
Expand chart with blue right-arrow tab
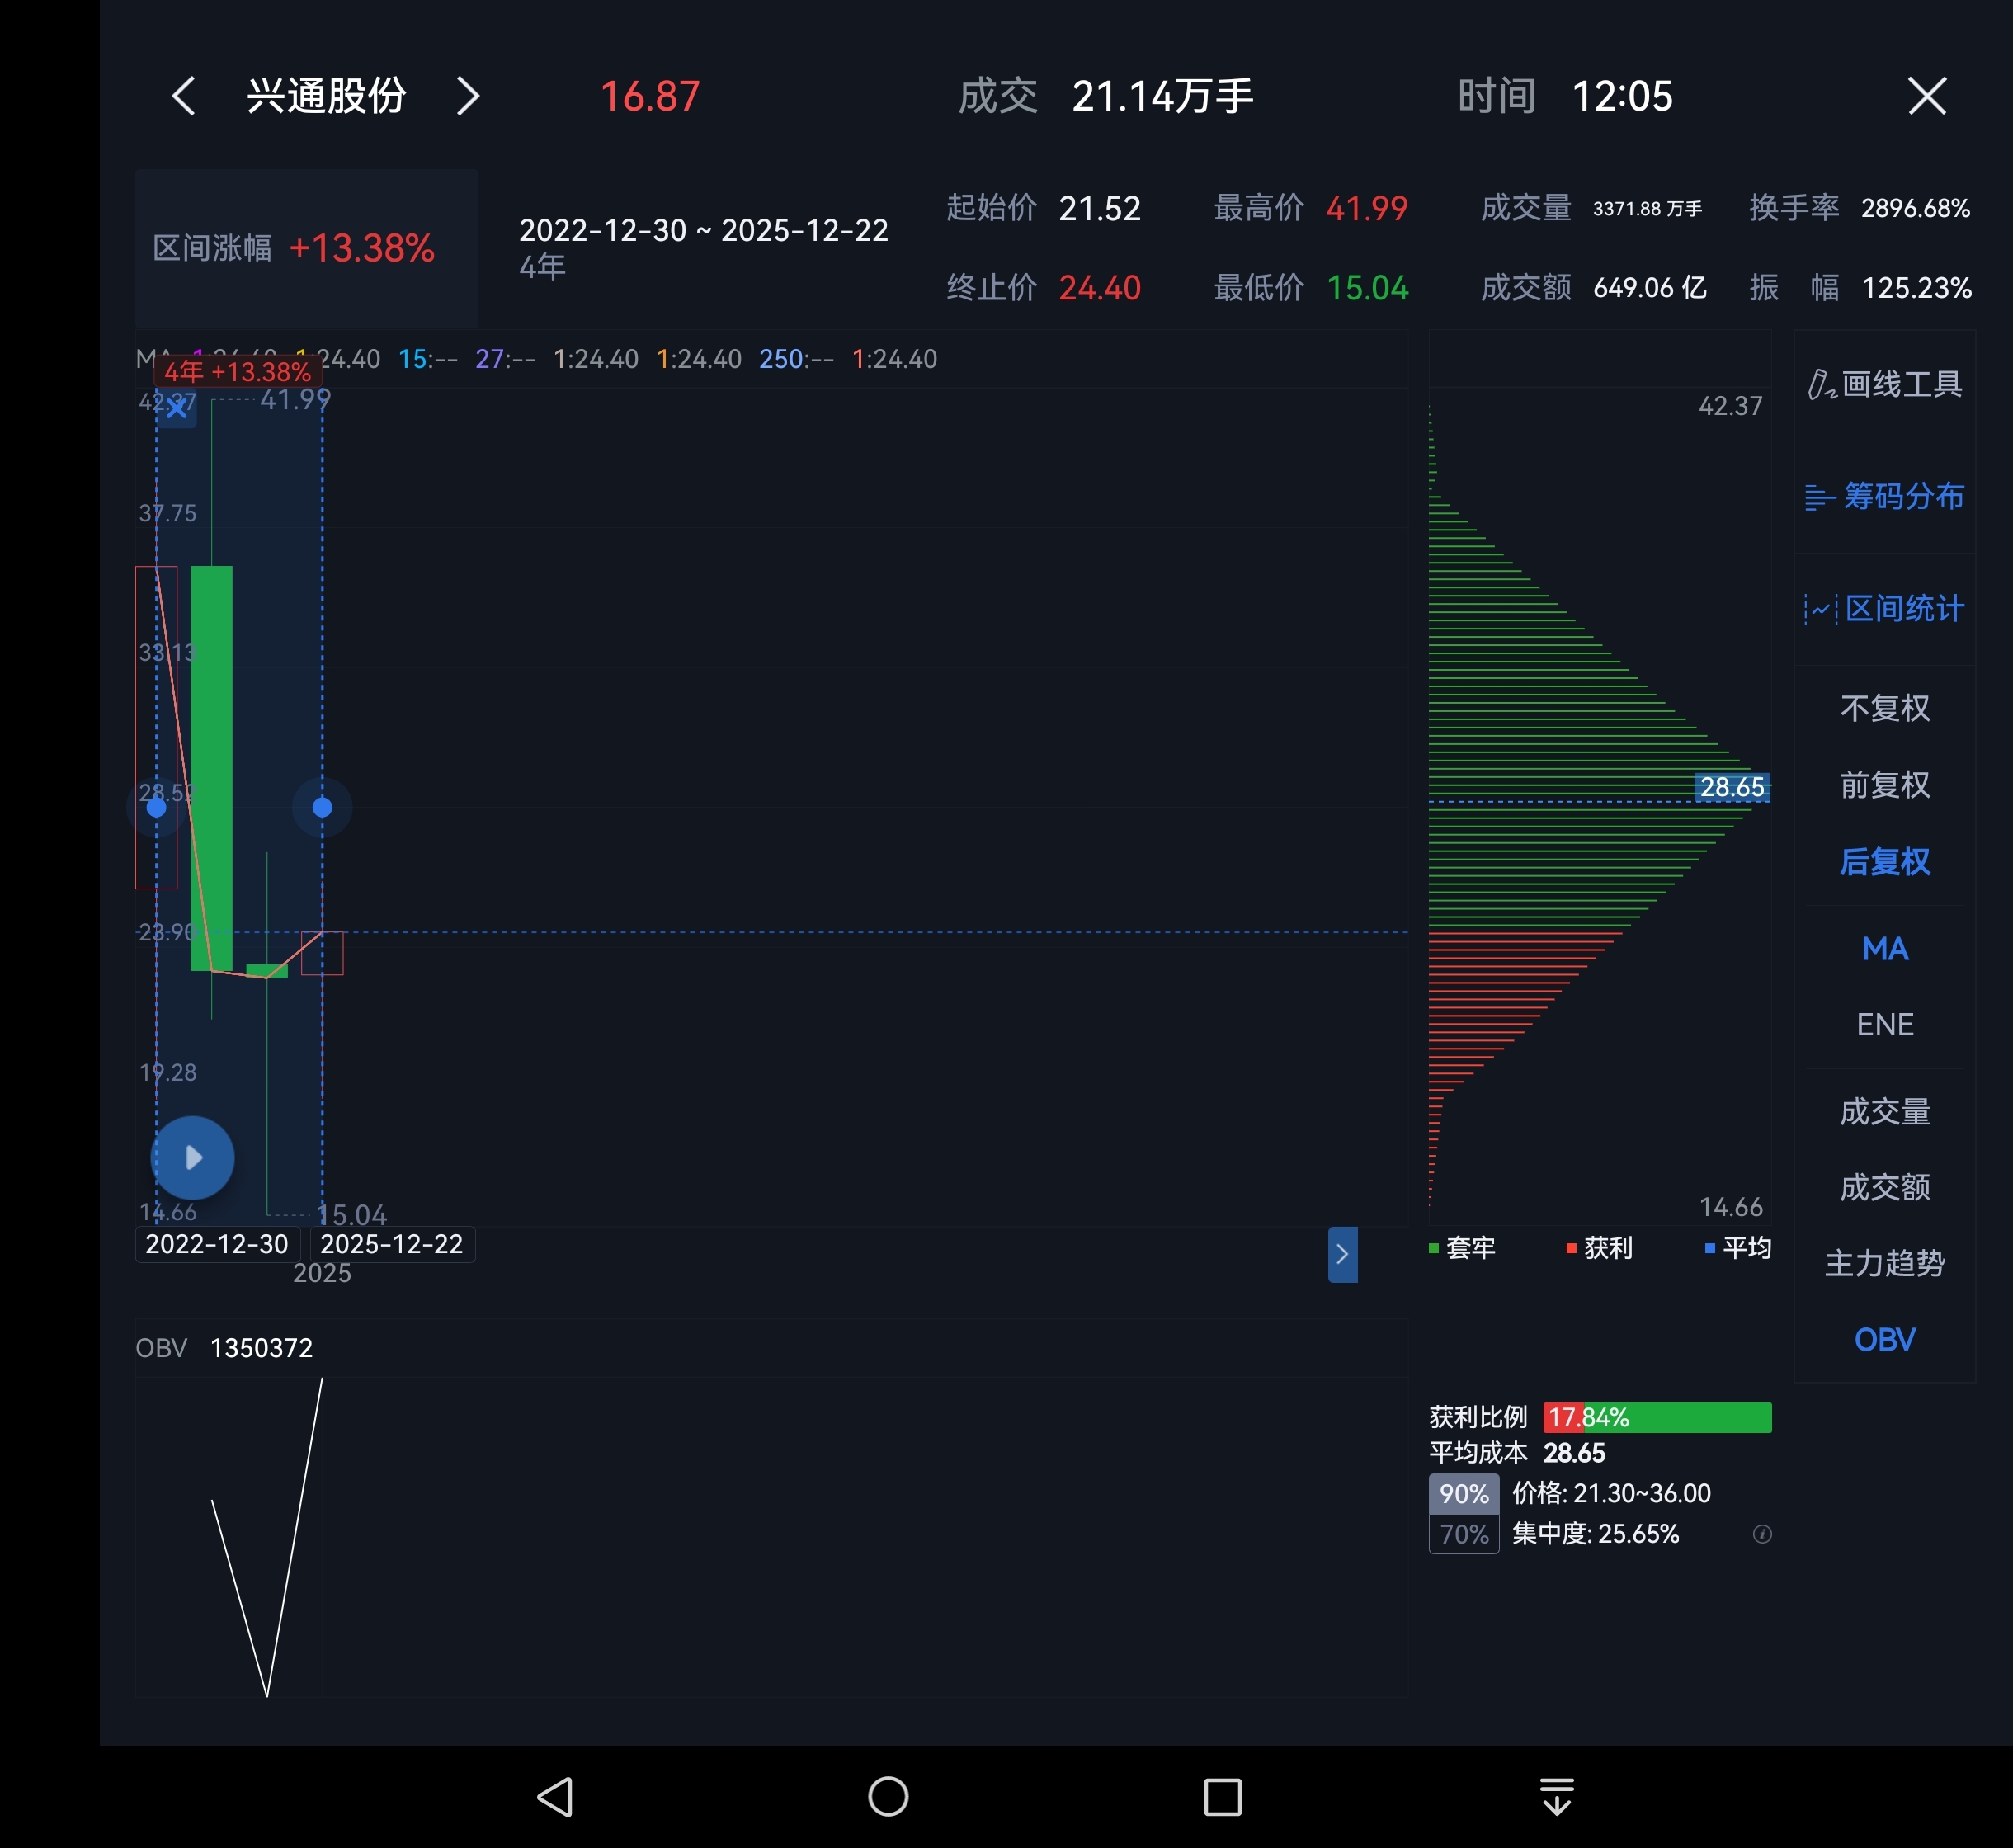click(1342, 1254)
